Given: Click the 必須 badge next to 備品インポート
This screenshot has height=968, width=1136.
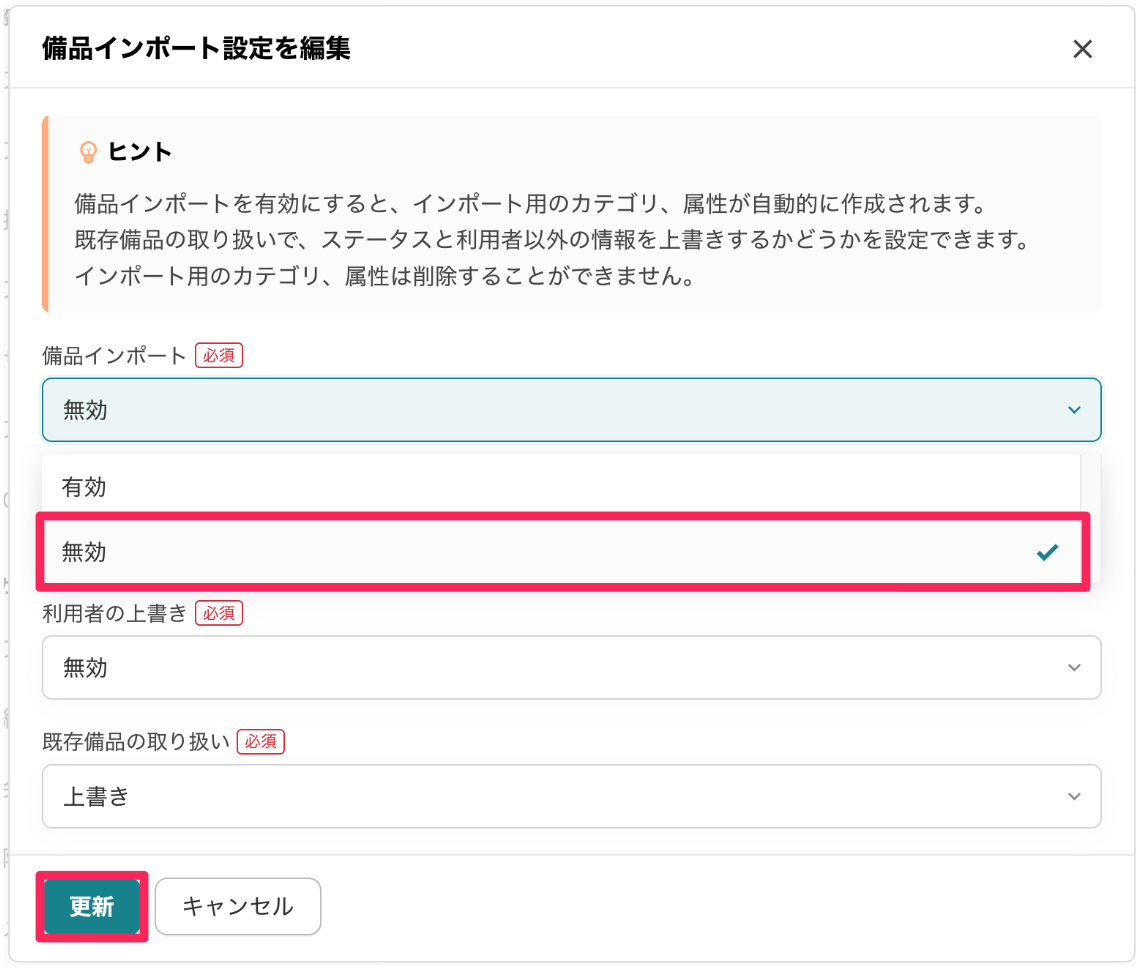Looking at the screenshot, I should [219, 356].
